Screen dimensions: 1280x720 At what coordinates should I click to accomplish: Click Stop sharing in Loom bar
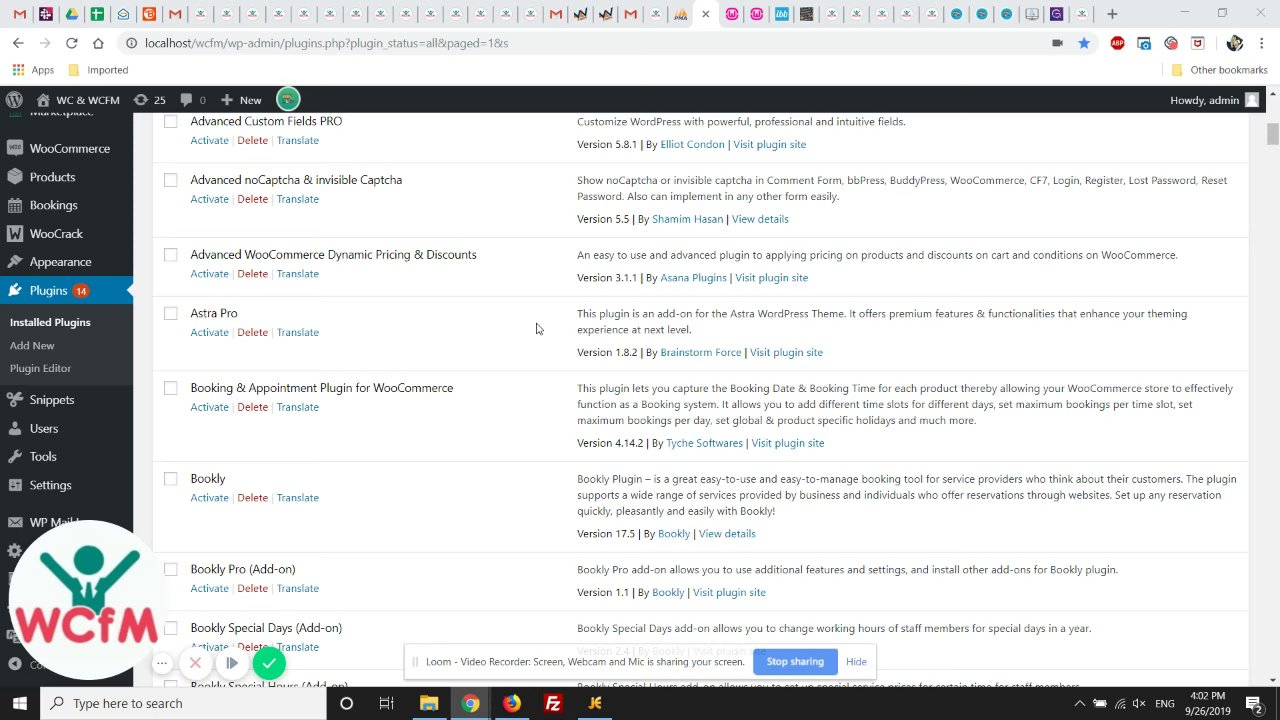click(x=795, y=662)
